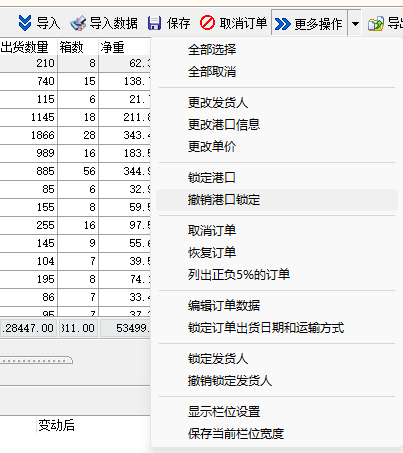Image resolution: width=403 pixels, height=453 pixels.
Task: Click net weight cell starting 183.
Action: coord(125,153)
